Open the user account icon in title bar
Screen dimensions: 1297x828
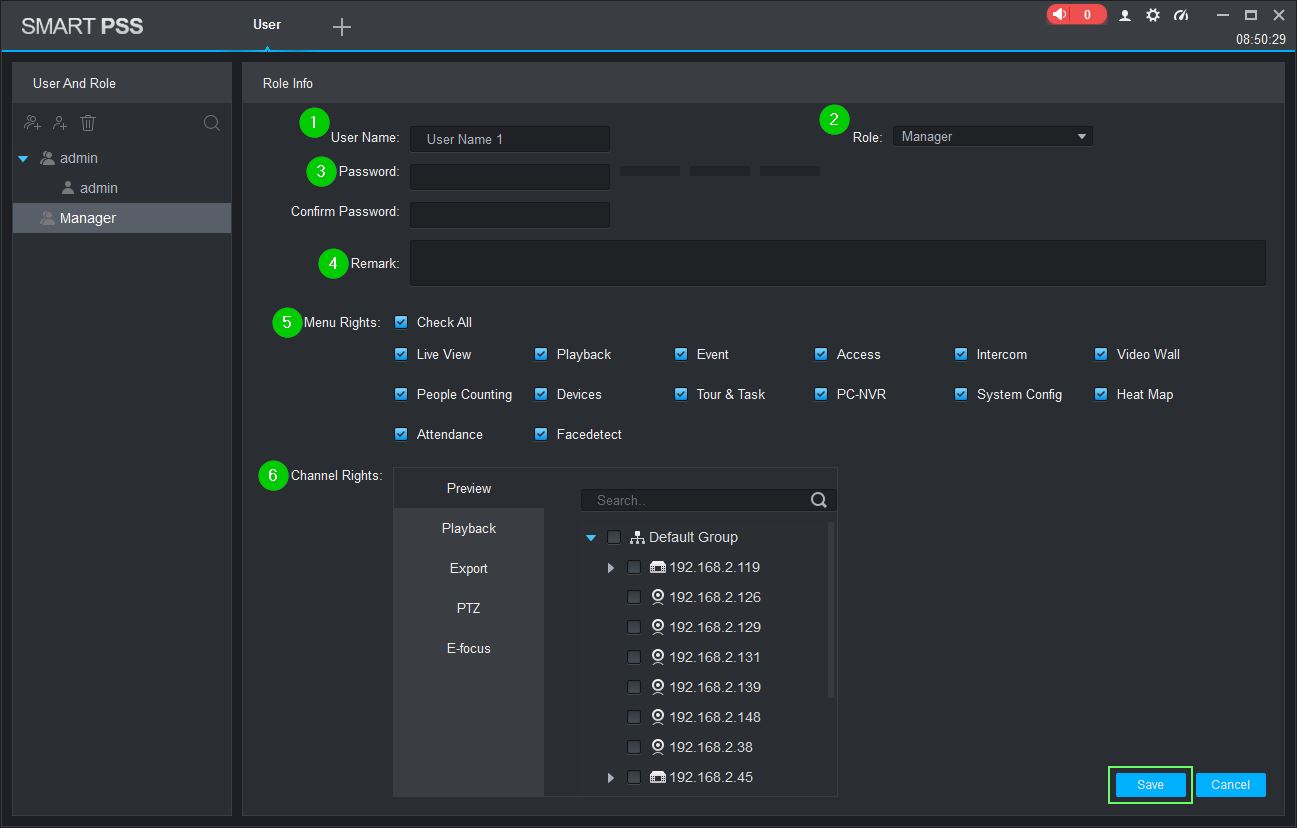(x=1125, y=15)
